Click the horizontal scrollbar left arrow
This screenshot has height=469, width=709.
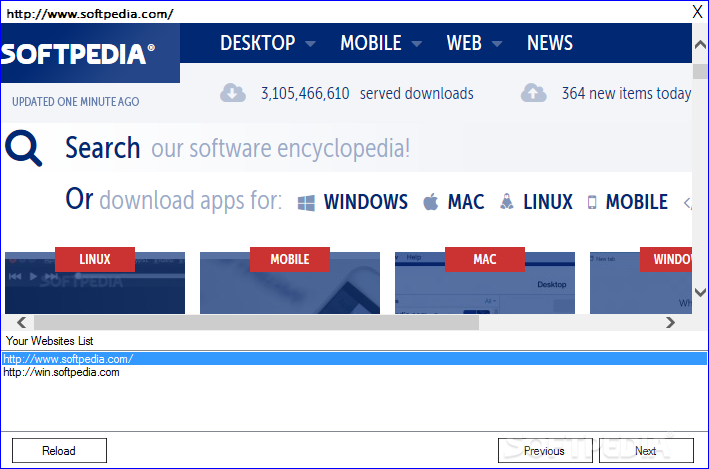[x=21, y=322]
